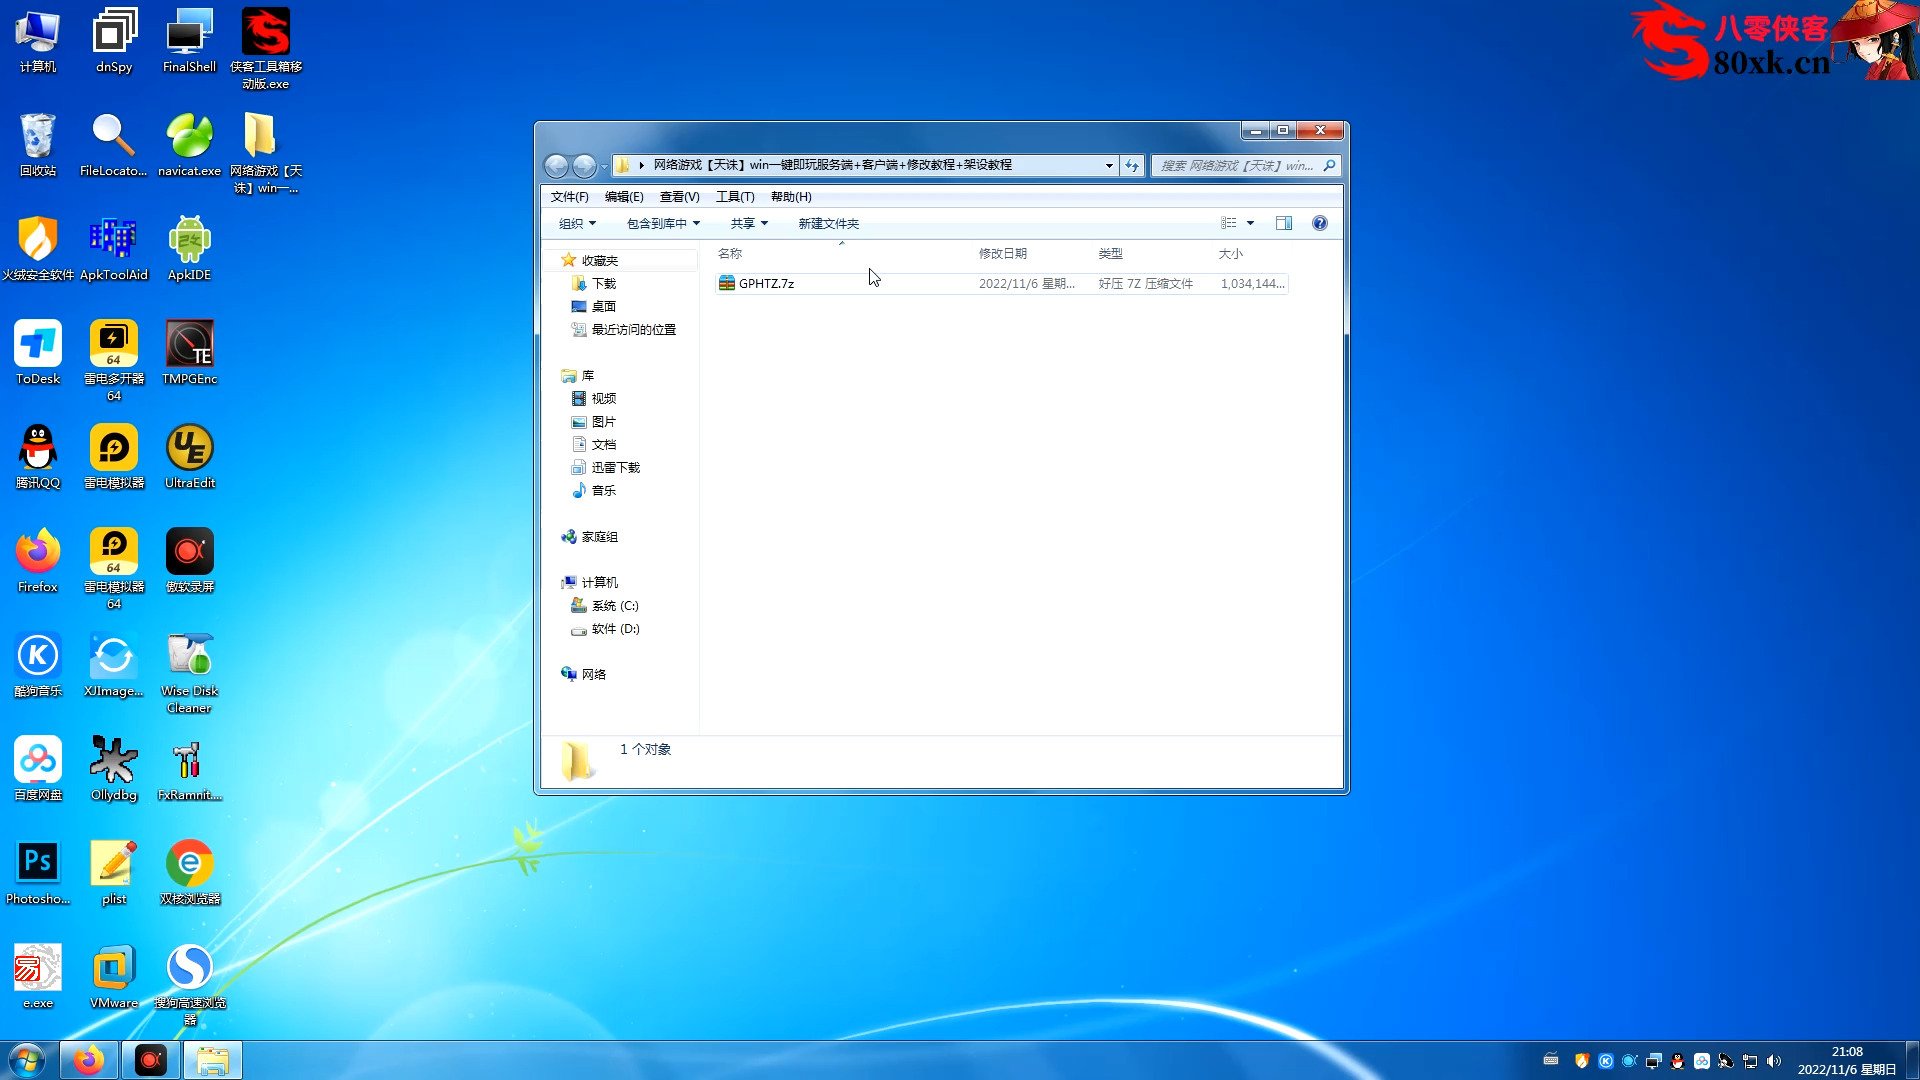Open GPHTZ.7z compressed archive
The height and width of the screenshot is (1080, 1920).
pos(766,282)
